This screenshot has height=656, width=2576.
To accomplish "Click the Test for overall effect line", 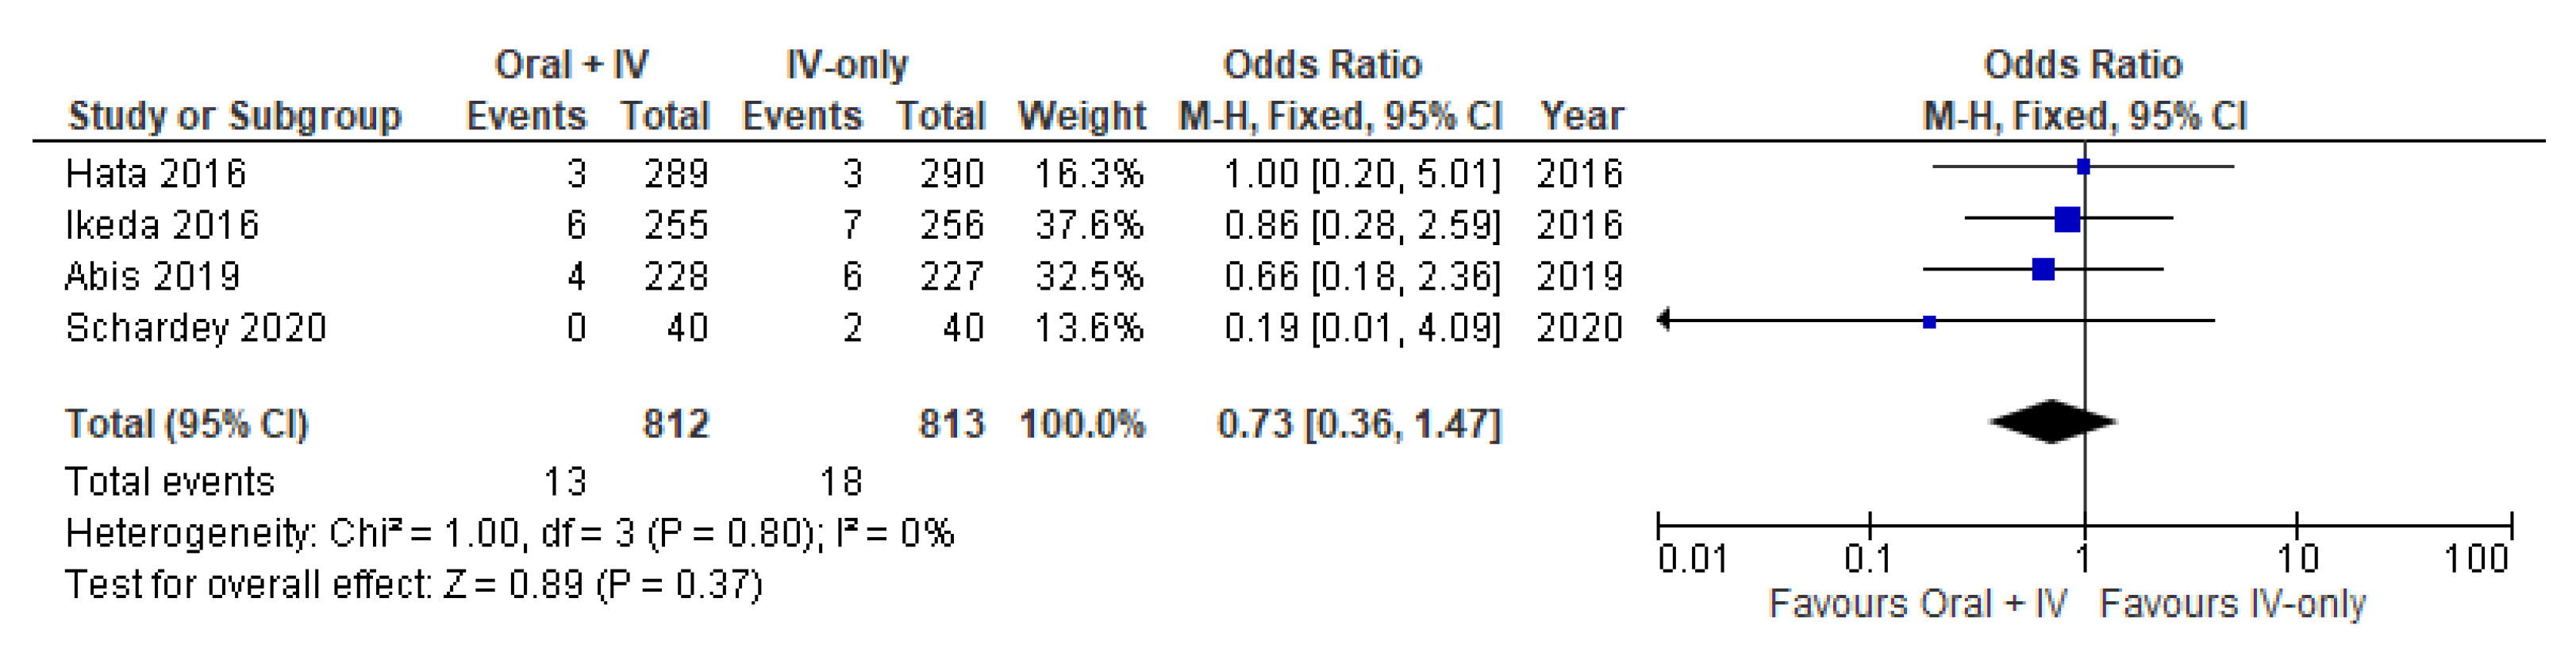I will (x=413, y=584).
